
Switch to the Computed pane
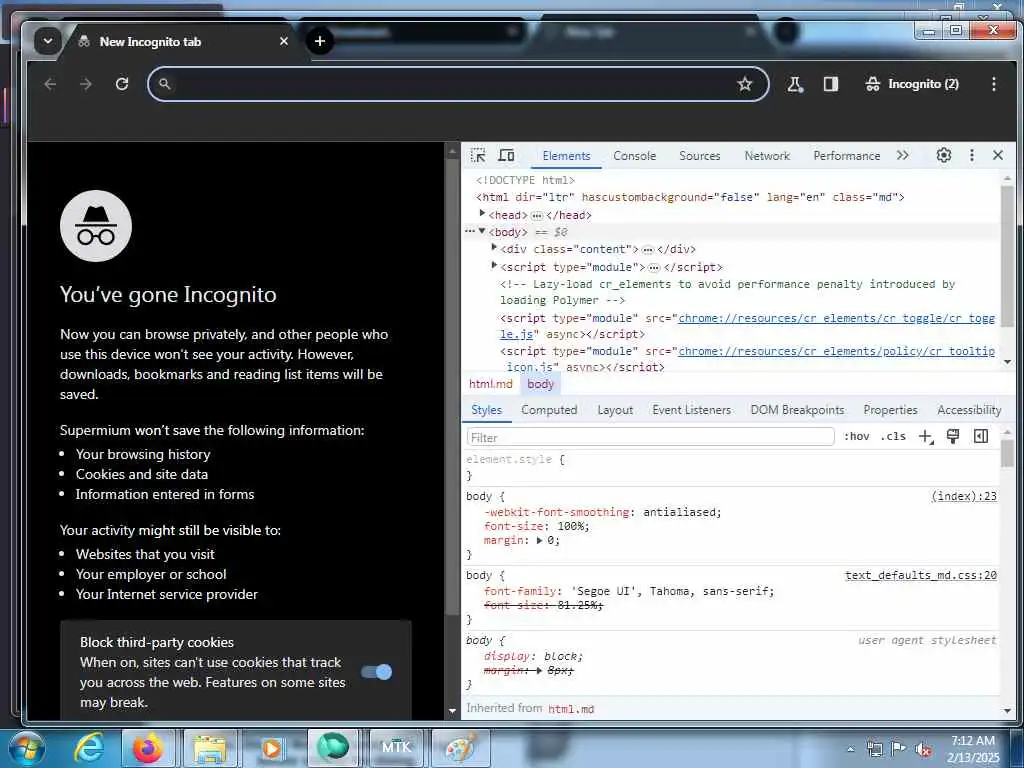pyautogui.click(x=549, y=410)
